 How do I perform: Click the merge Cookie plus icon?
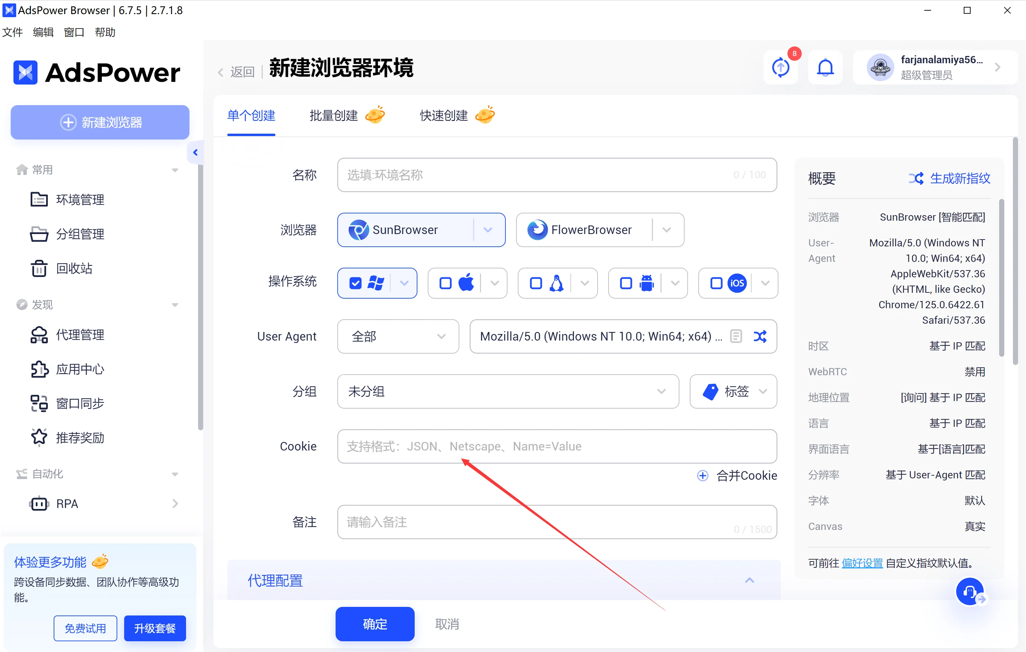(702, 476)
